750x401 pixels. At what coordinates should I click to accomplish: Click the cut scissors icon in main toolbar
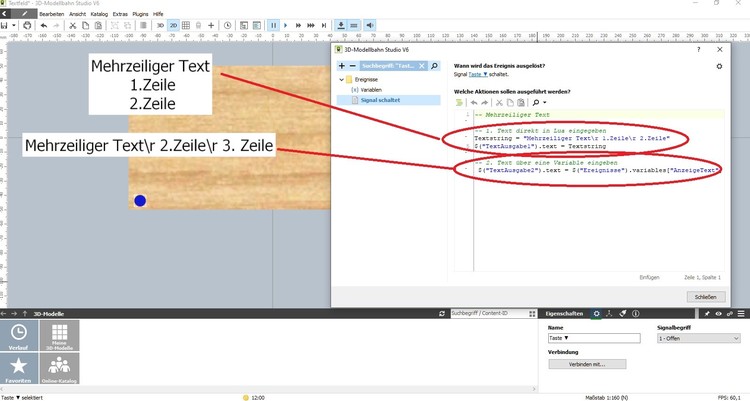click(73, 25)
